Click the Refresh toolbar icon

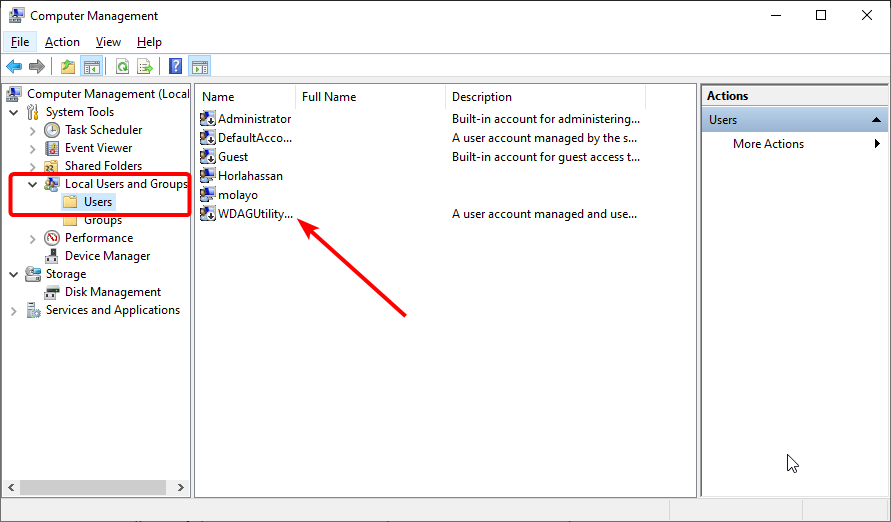pyautogui.click(x=122, y=66)
